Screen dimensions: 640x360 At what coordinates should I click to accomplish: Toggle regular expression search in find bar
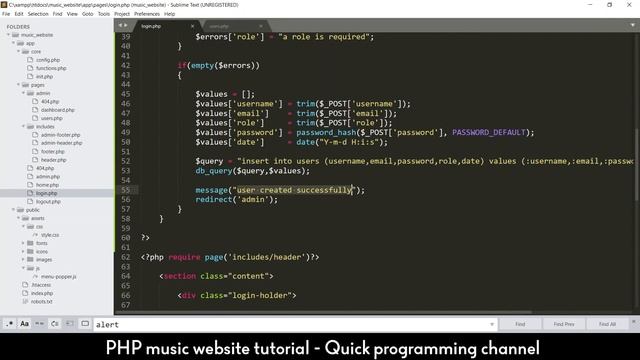point(9,324)
